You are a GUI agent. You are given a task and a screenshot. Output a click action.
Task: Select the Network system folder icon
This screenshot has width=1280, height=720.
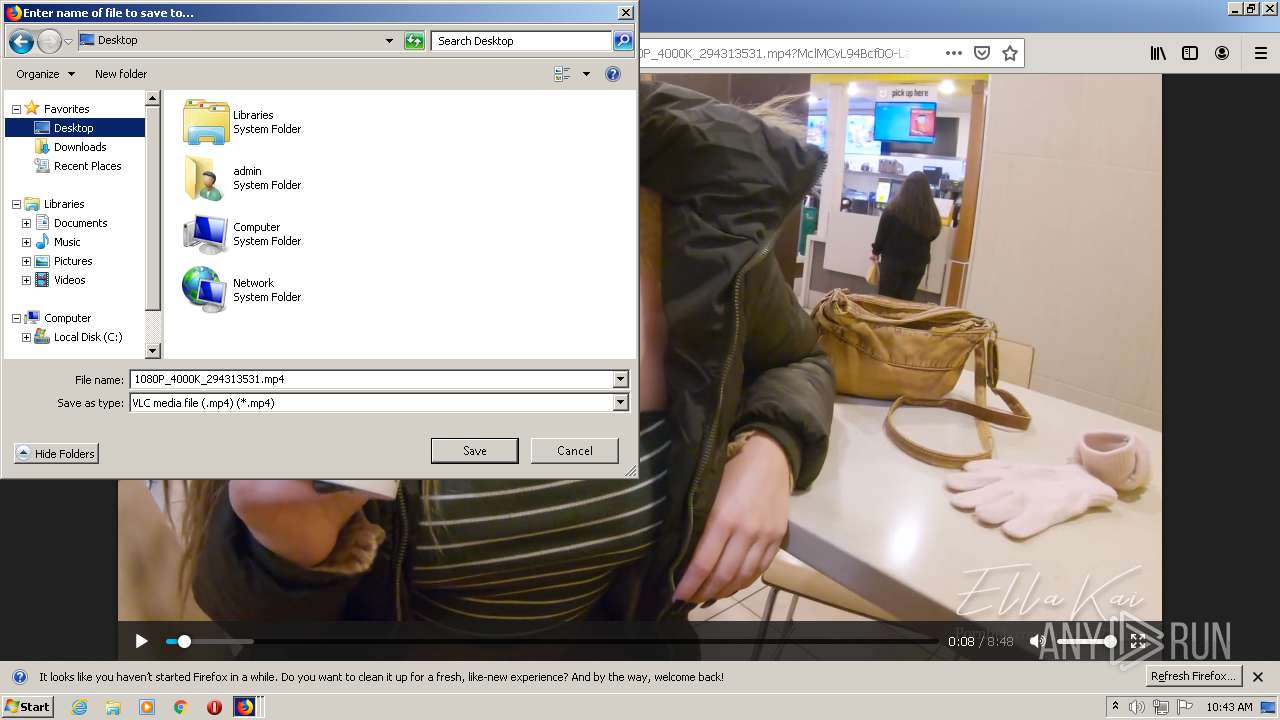click(206, 290)
